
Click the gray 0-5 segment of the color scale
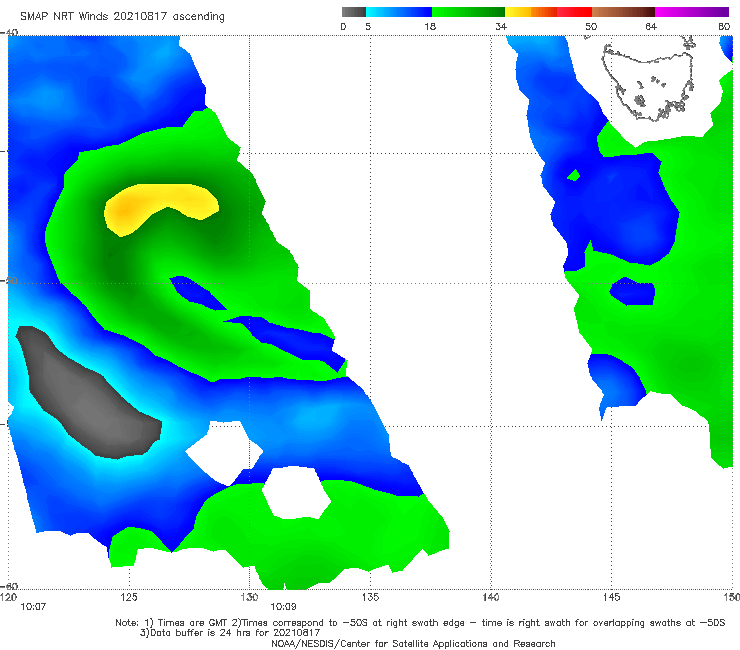click(x=353, y=12)
